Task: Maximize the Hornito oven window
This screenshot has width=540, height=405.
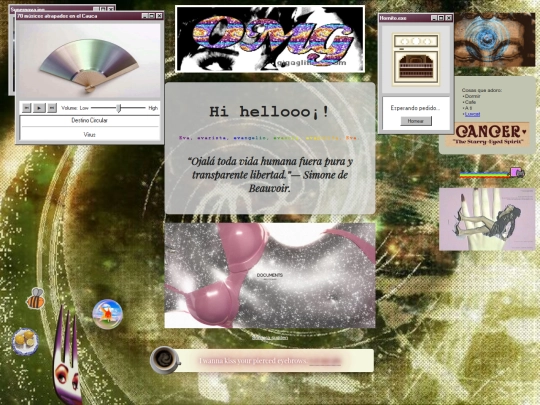Action: click(x=441, y=18)
